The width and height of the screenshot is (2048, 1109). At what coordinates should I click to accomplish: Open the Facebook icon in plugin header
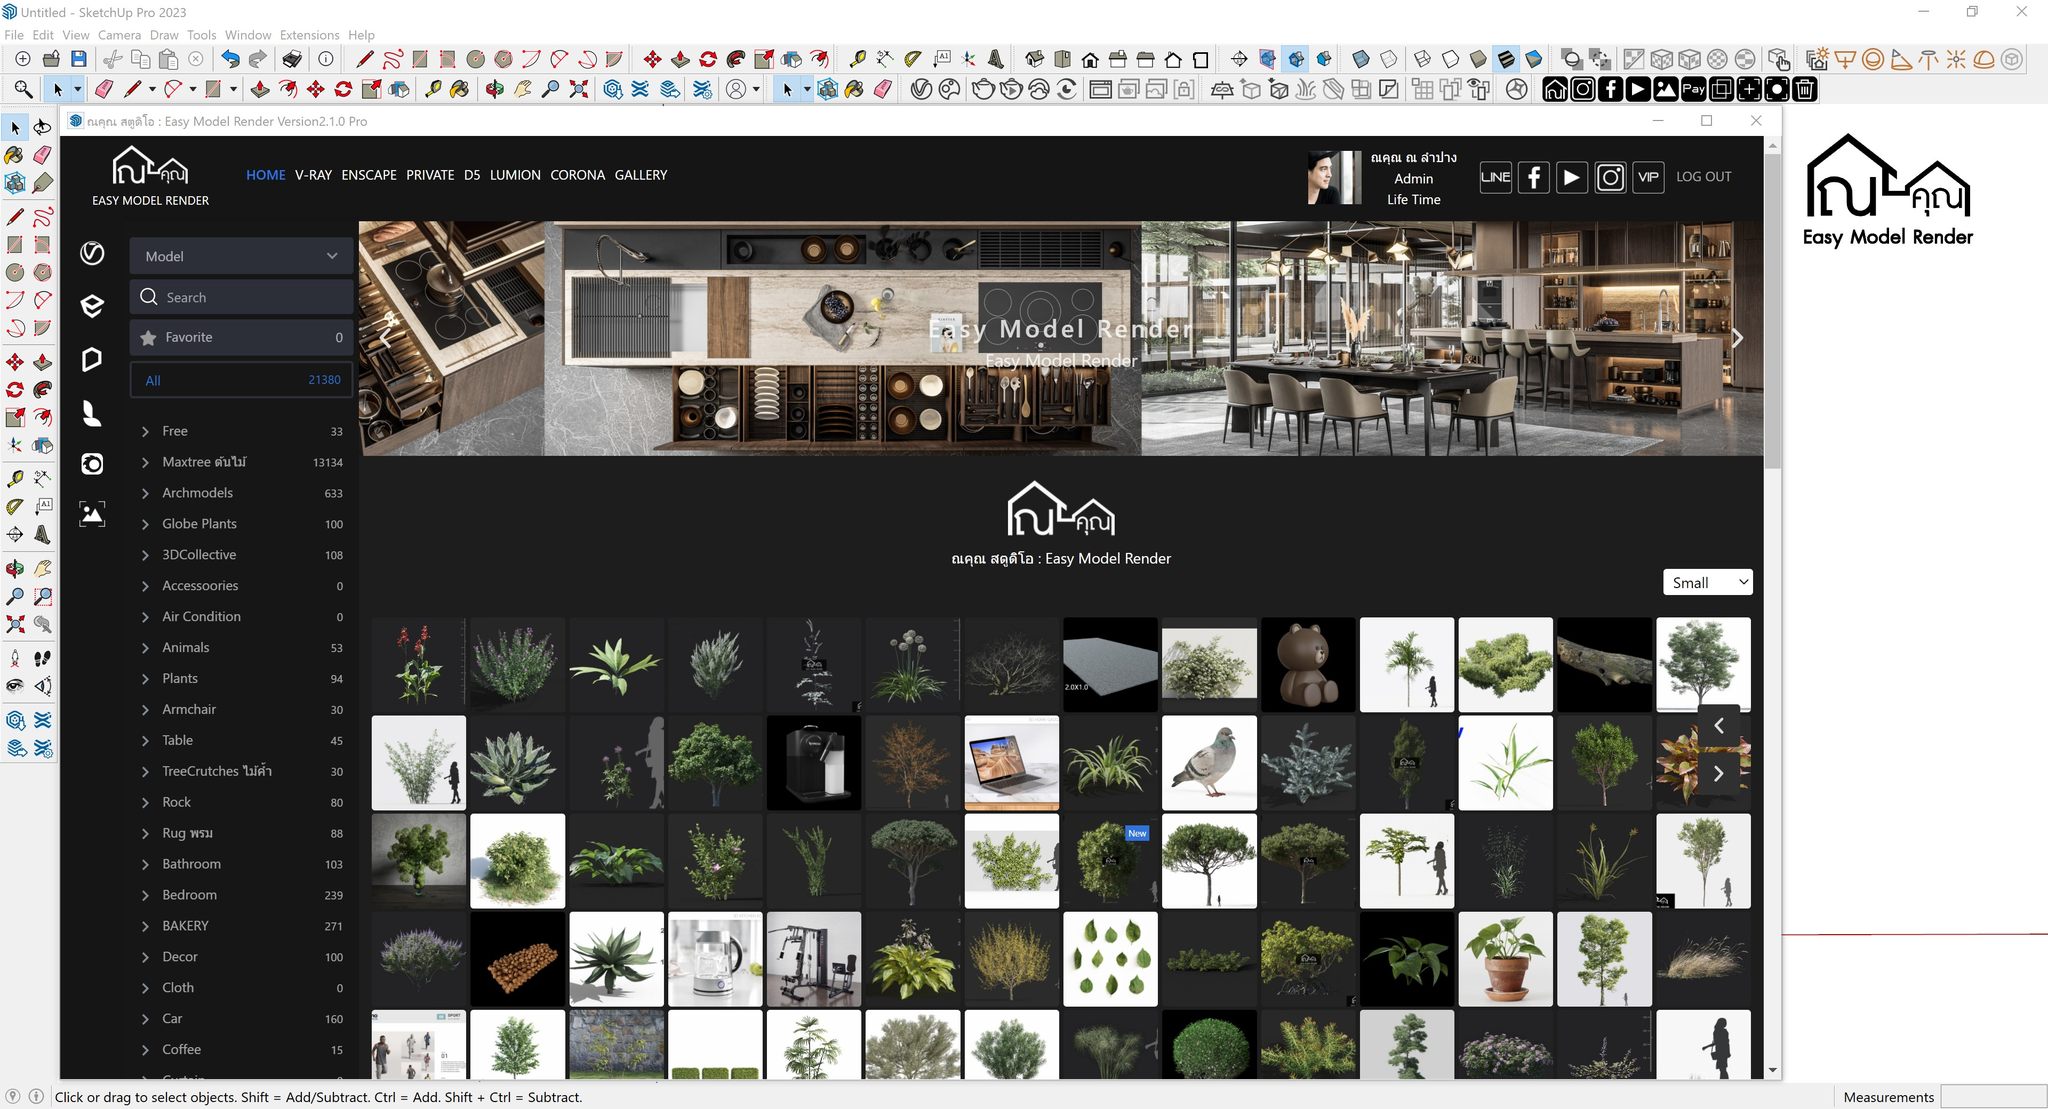pyautogui.click(x=1533, y=177)
